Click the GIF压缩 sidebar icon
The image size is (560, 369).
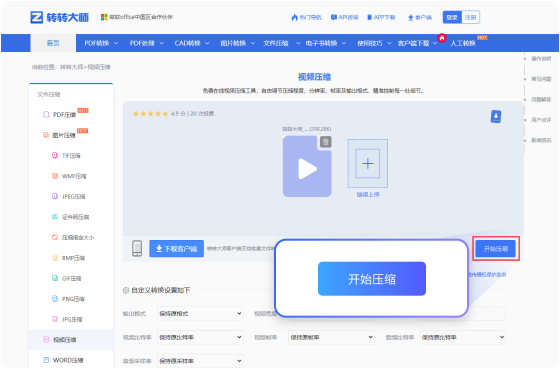(x=55, y=278)
